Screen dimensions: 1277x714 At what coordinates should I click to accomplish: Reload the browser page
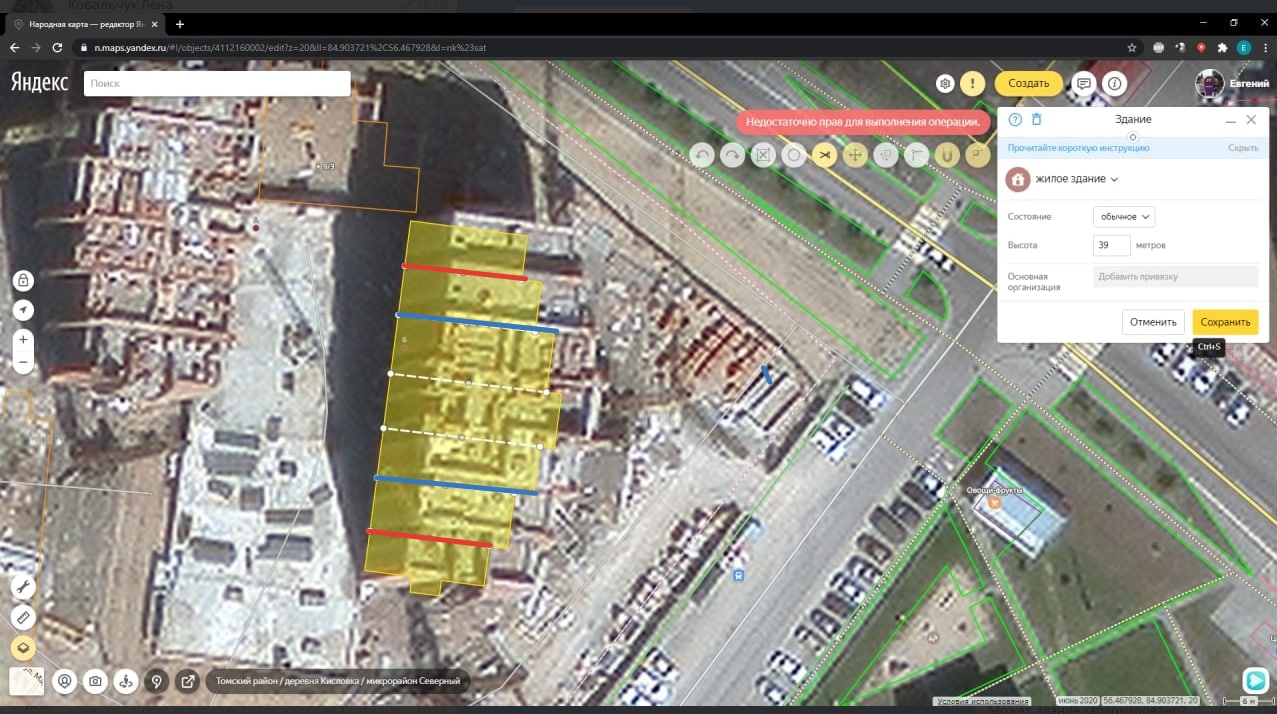(59, 47)
